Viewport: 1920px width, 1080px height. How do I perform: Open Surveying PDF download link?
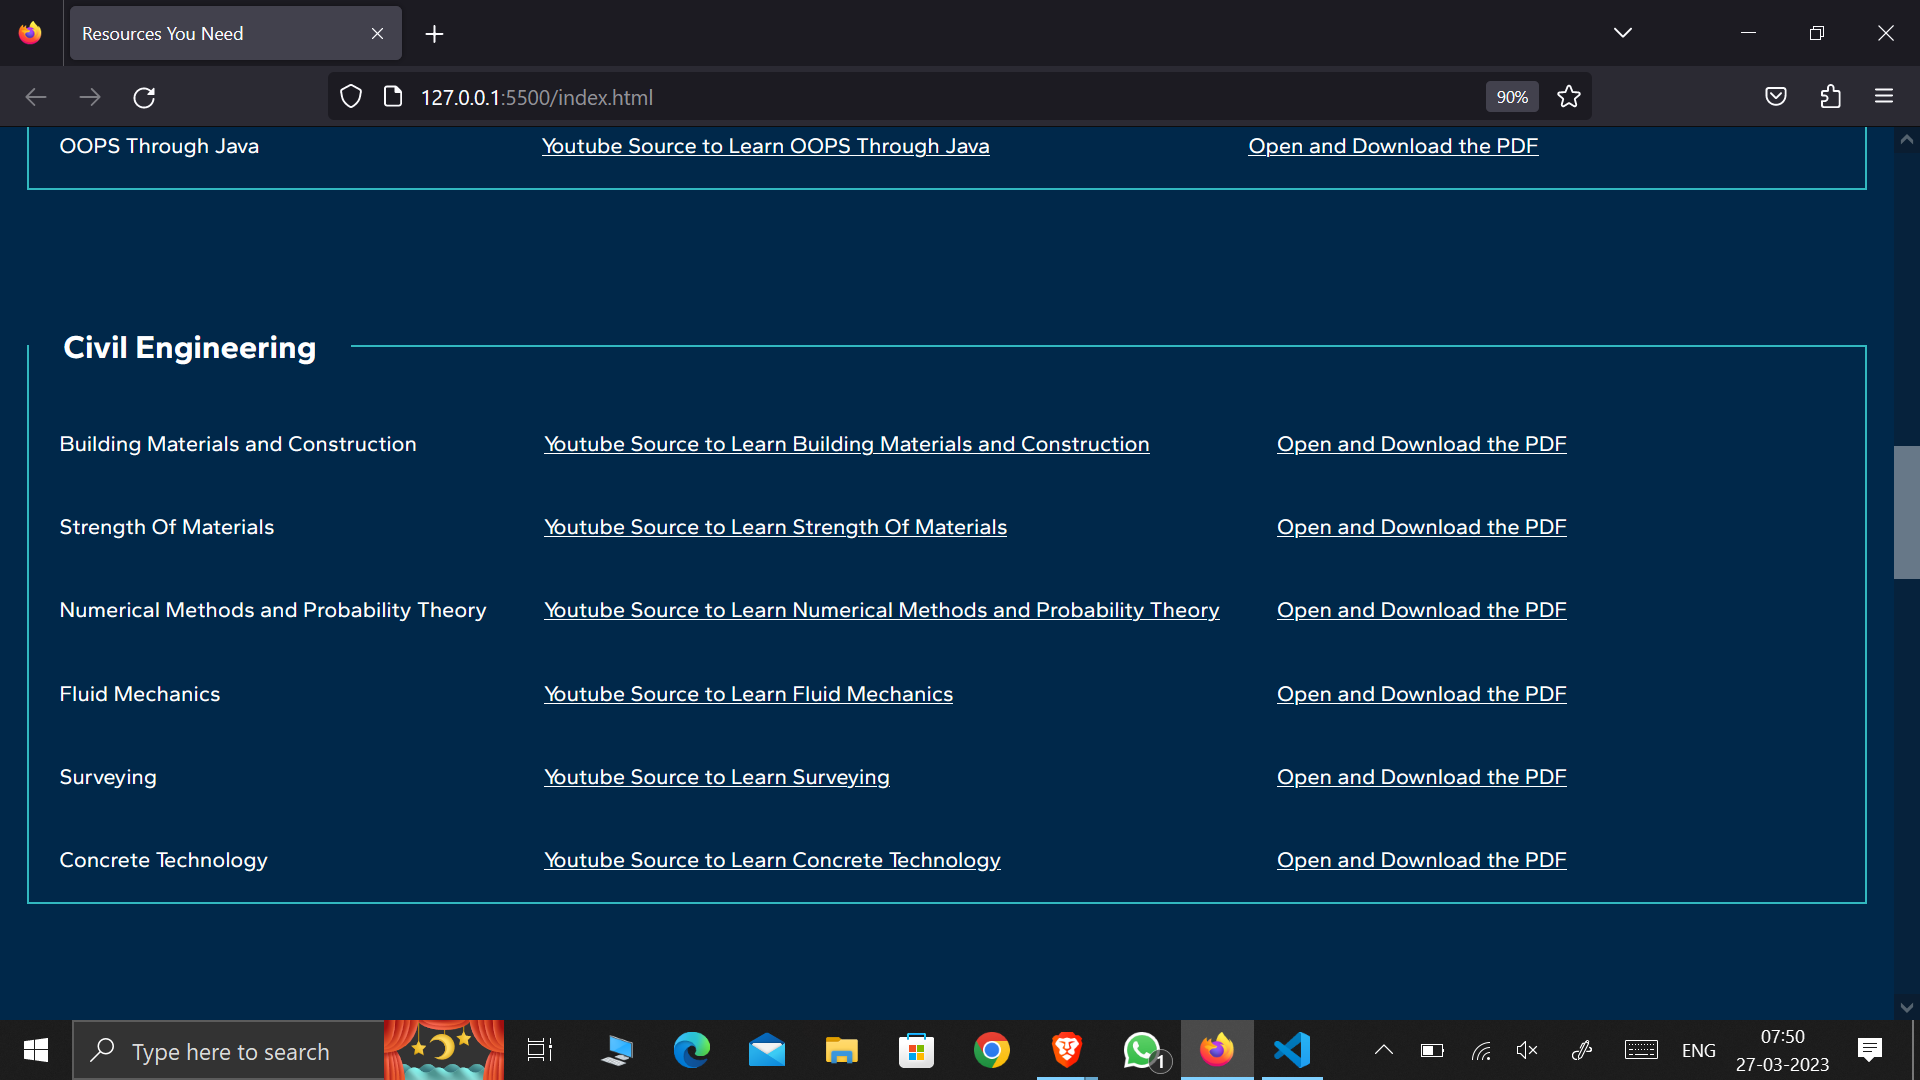(1421, 777)
